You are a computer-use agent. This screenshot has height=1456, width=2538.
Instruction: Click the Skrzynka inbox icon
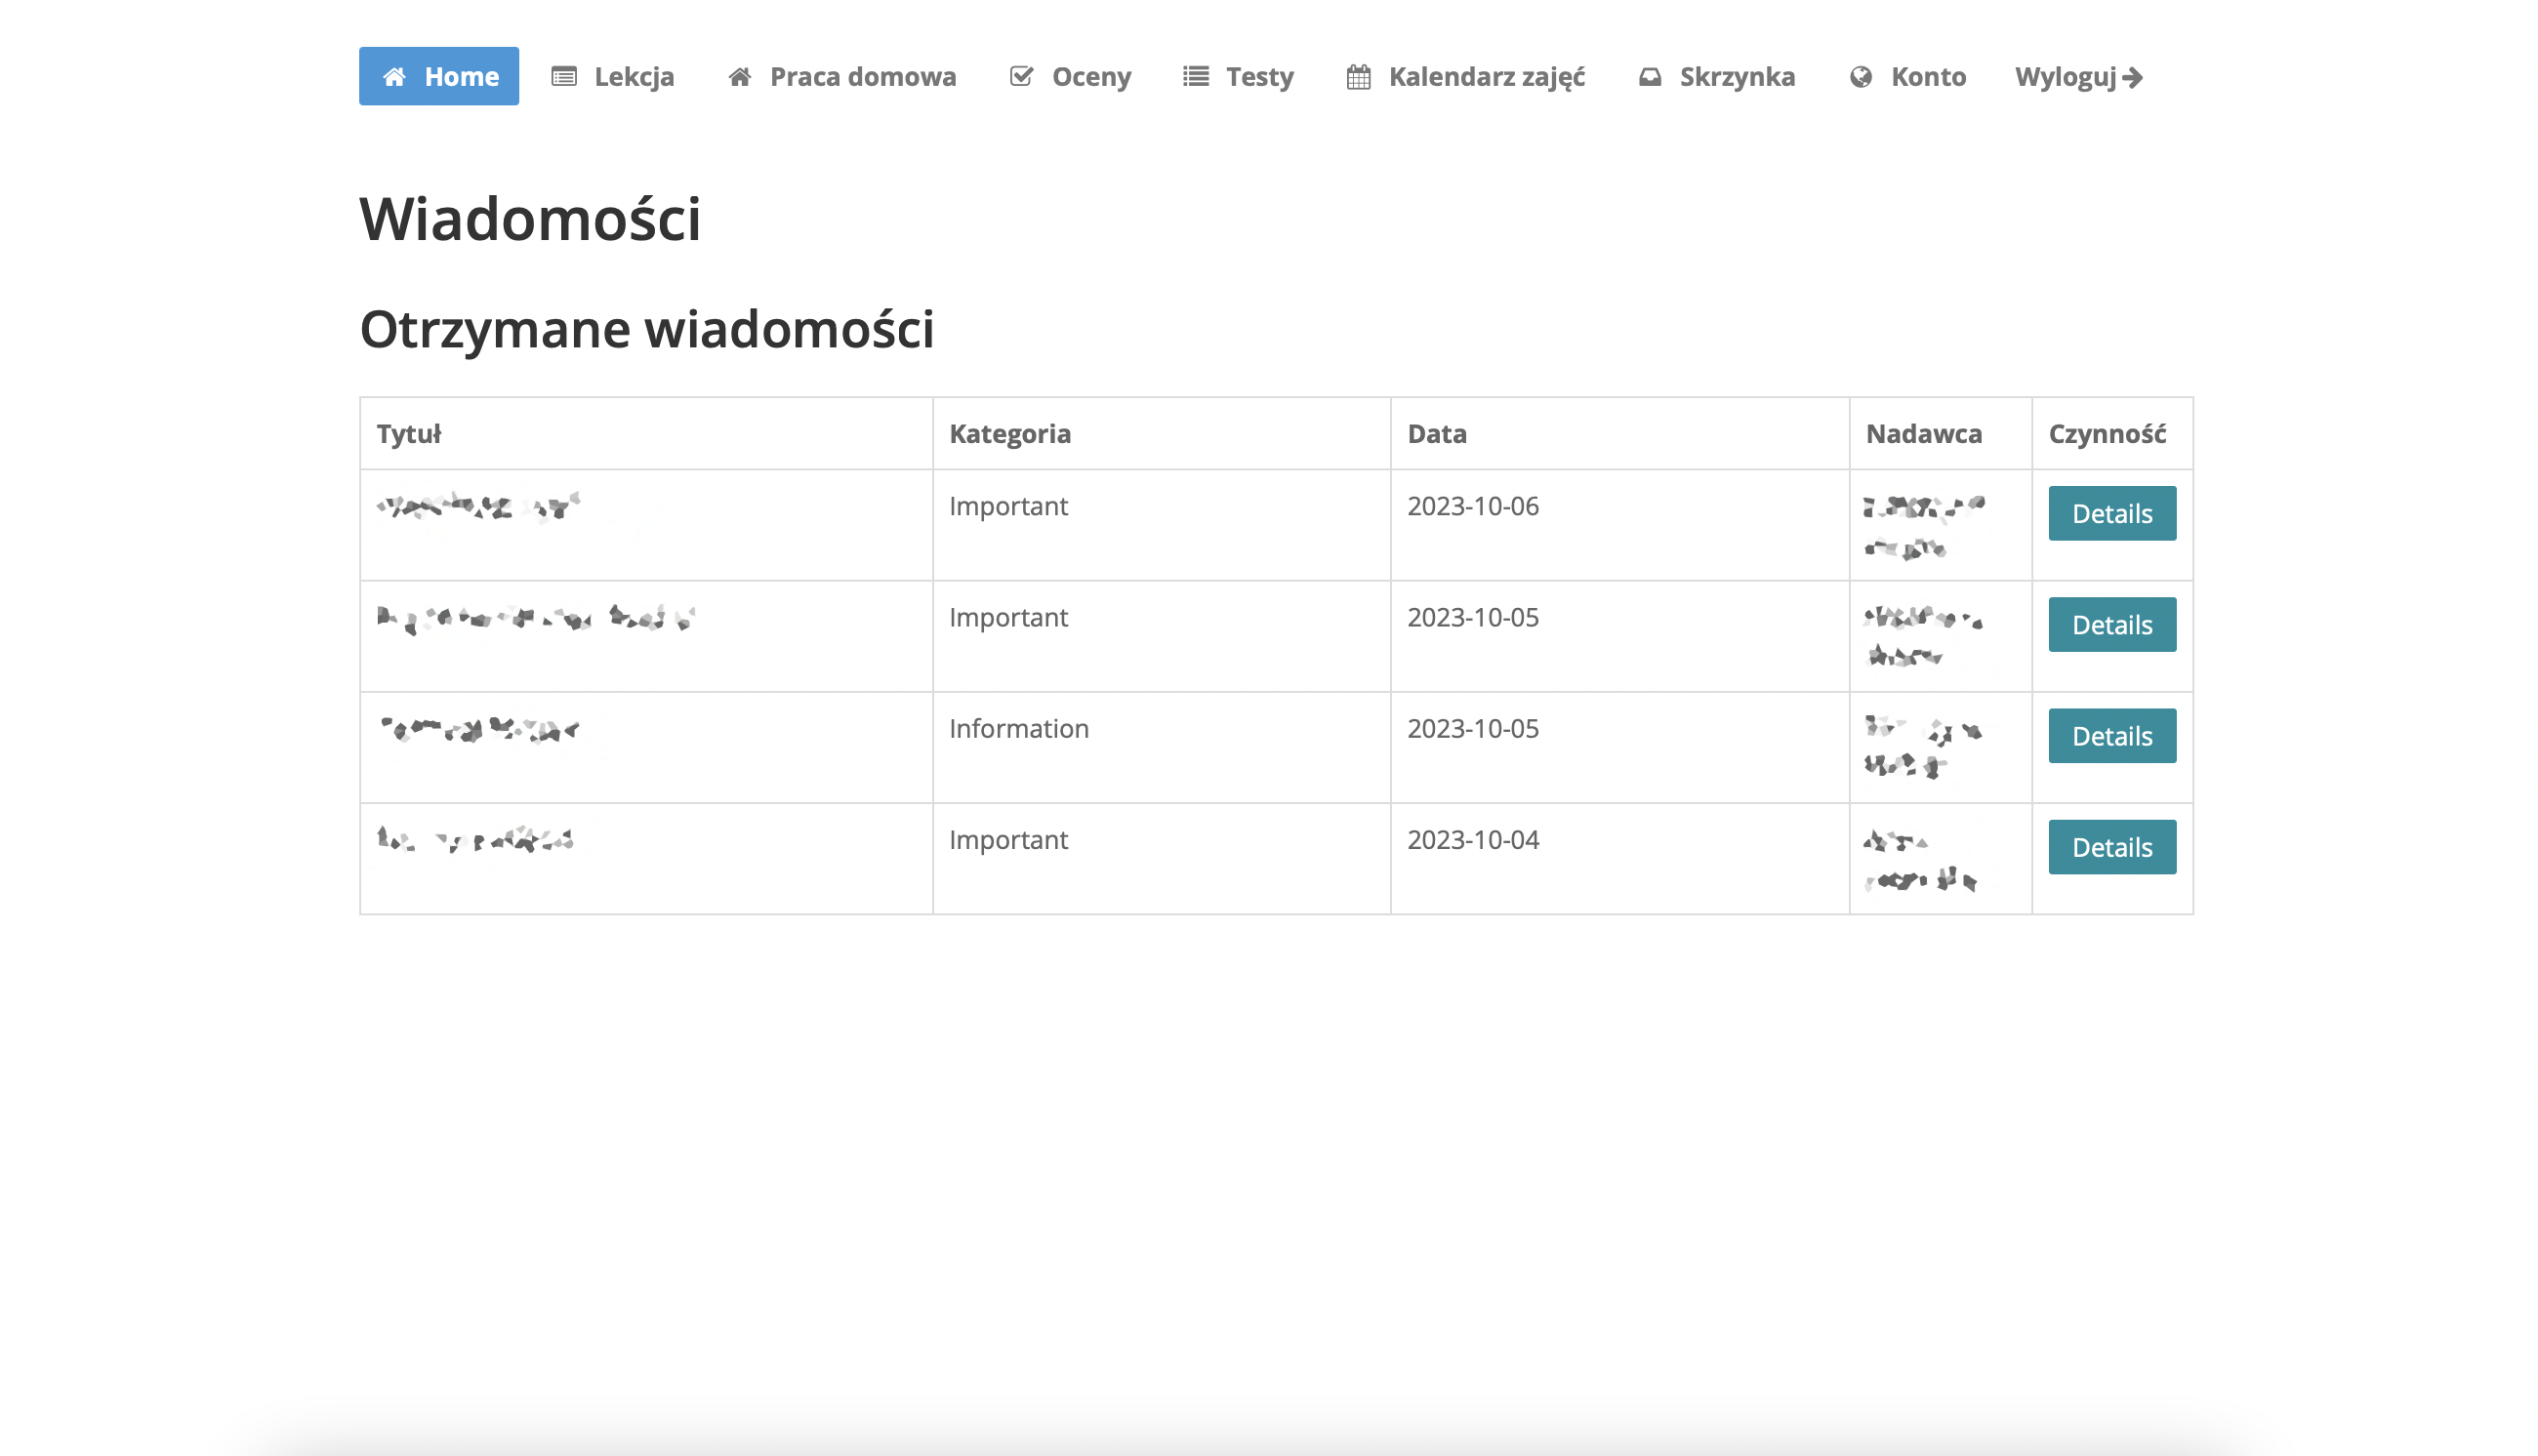(1650, 77)
